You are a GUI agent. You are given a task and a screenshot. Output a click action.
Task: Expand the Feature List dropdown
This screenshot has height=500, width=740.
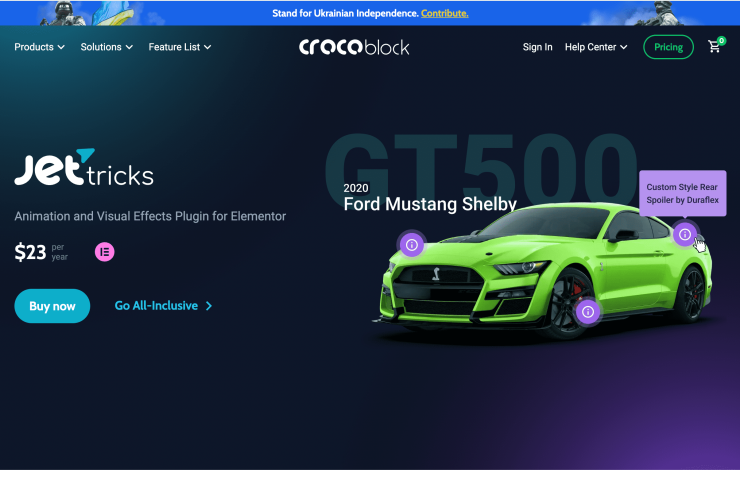pos(180,47)
